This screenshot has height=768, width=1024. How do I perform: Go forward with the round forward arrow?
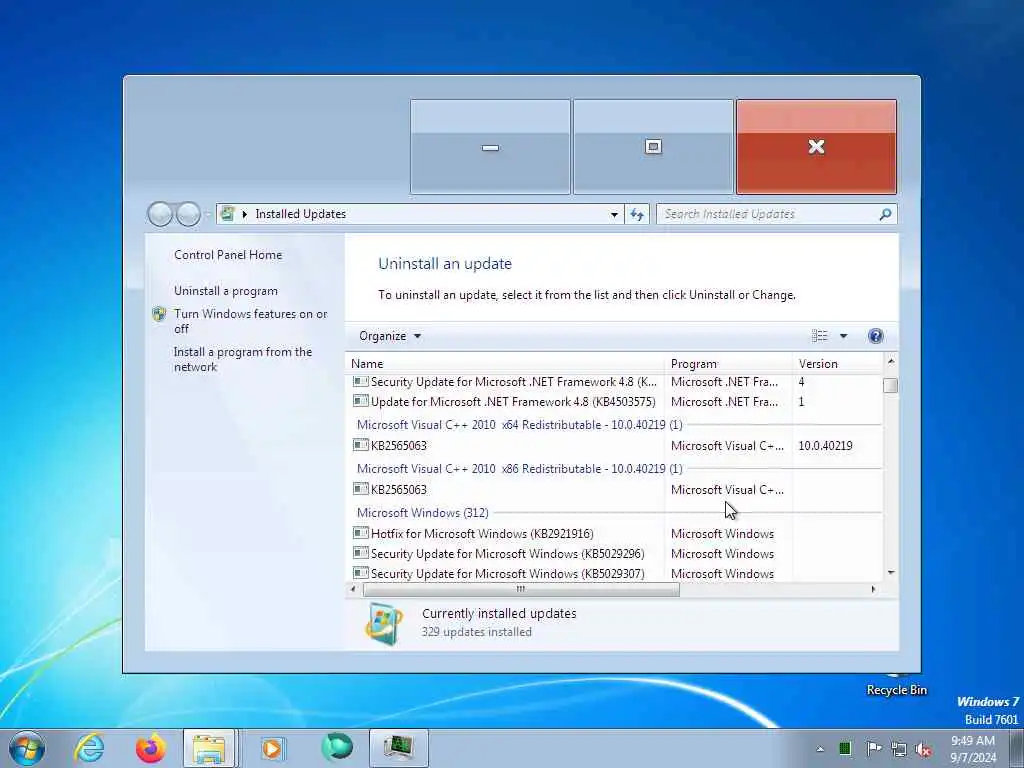pos(188,214)
